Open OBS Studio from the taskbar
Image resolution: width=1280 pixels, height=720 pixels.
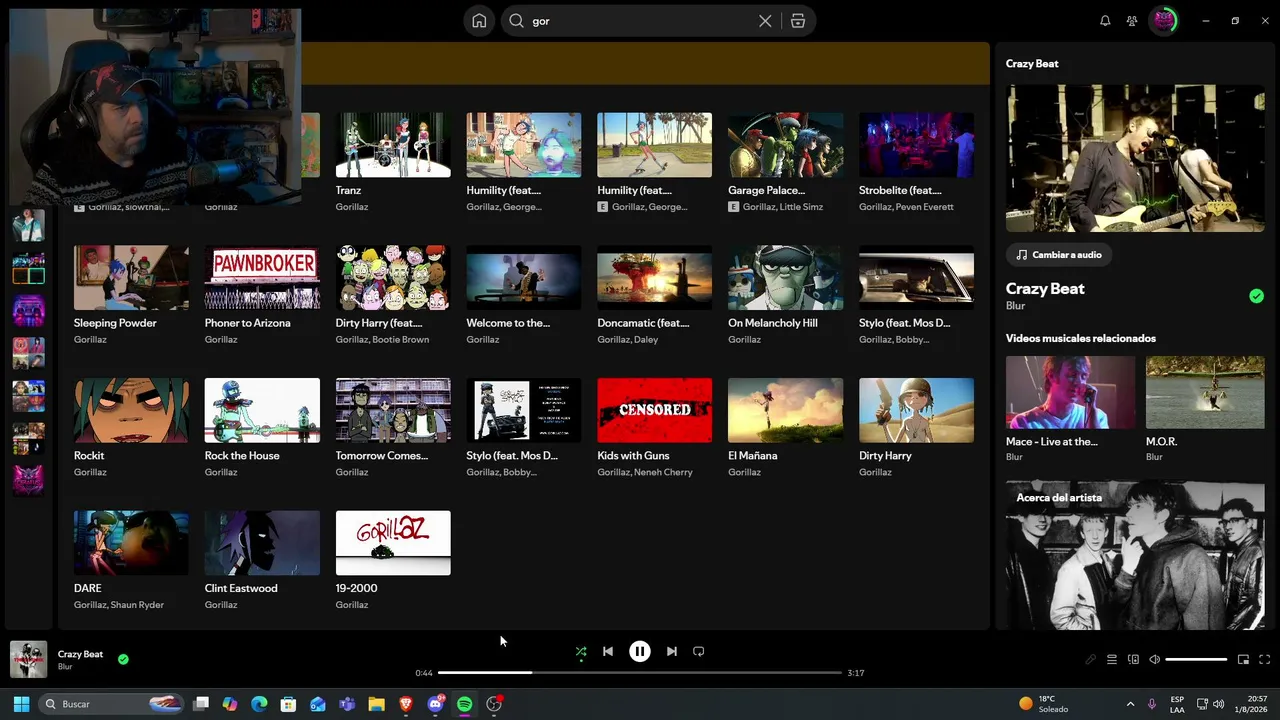(494, 704)
